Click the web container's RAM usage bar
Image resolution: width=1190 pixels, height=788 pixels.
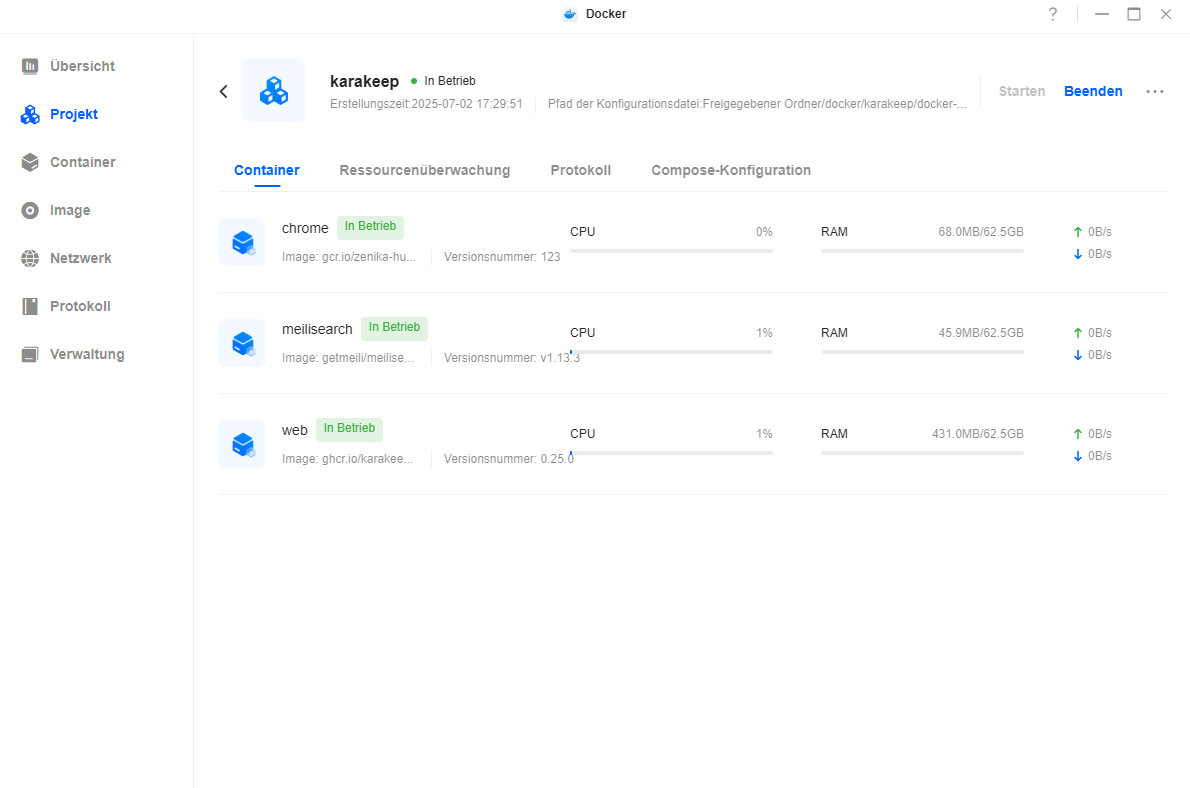coord(921,453)
